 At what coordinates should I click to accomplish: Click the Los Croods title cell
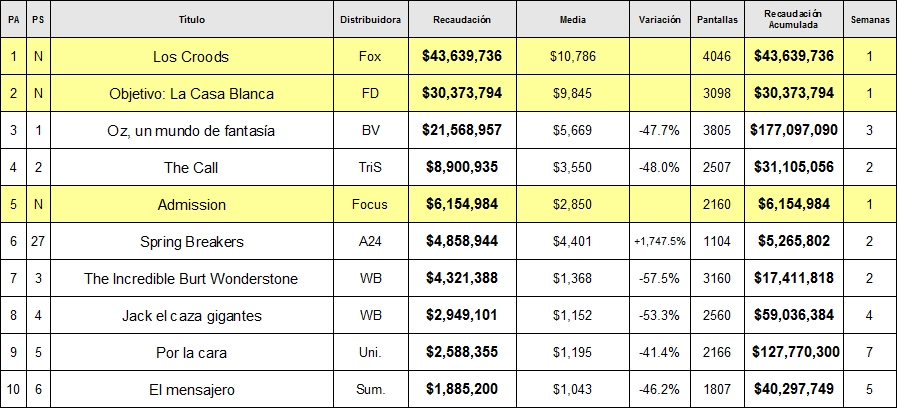(190, 57)
